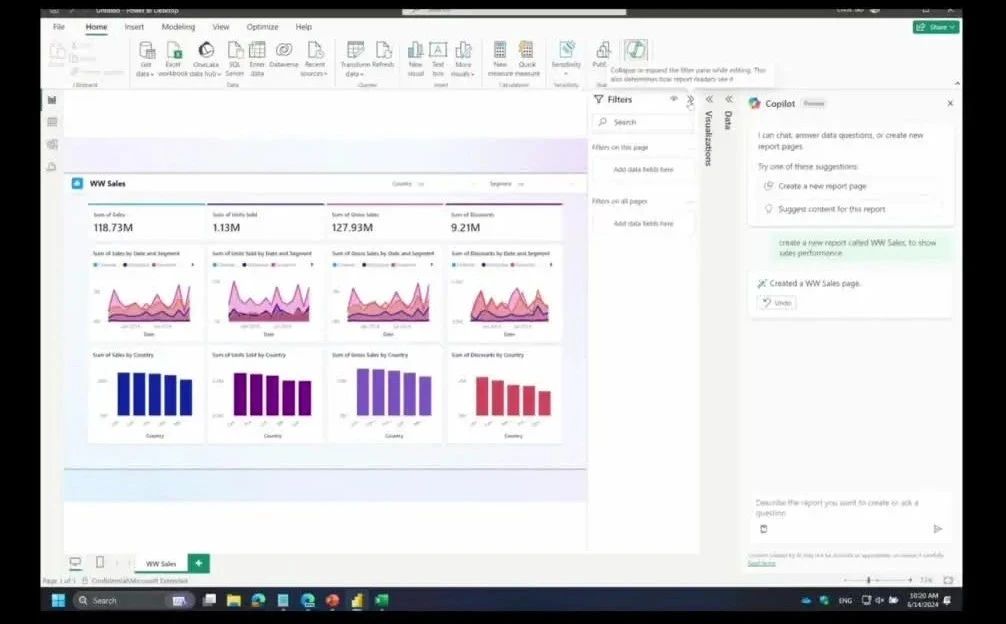The height and width of the screenshot is (624, 1006).
Task: Close the Copilot pane
Action: pos(950,103)
